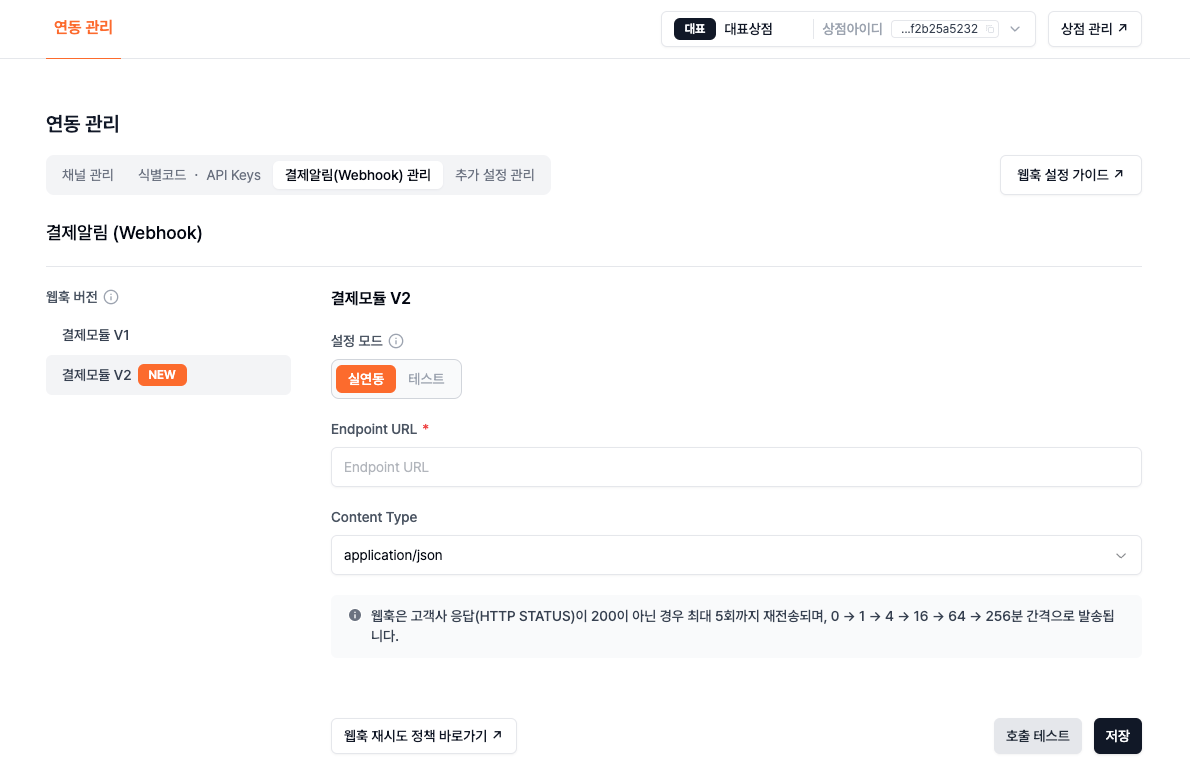The width and height of the screenshot is (1190, 778).
Task: Open 웹훅 재시도 정책 바로가기 link
Action: (x=423, y=735)
